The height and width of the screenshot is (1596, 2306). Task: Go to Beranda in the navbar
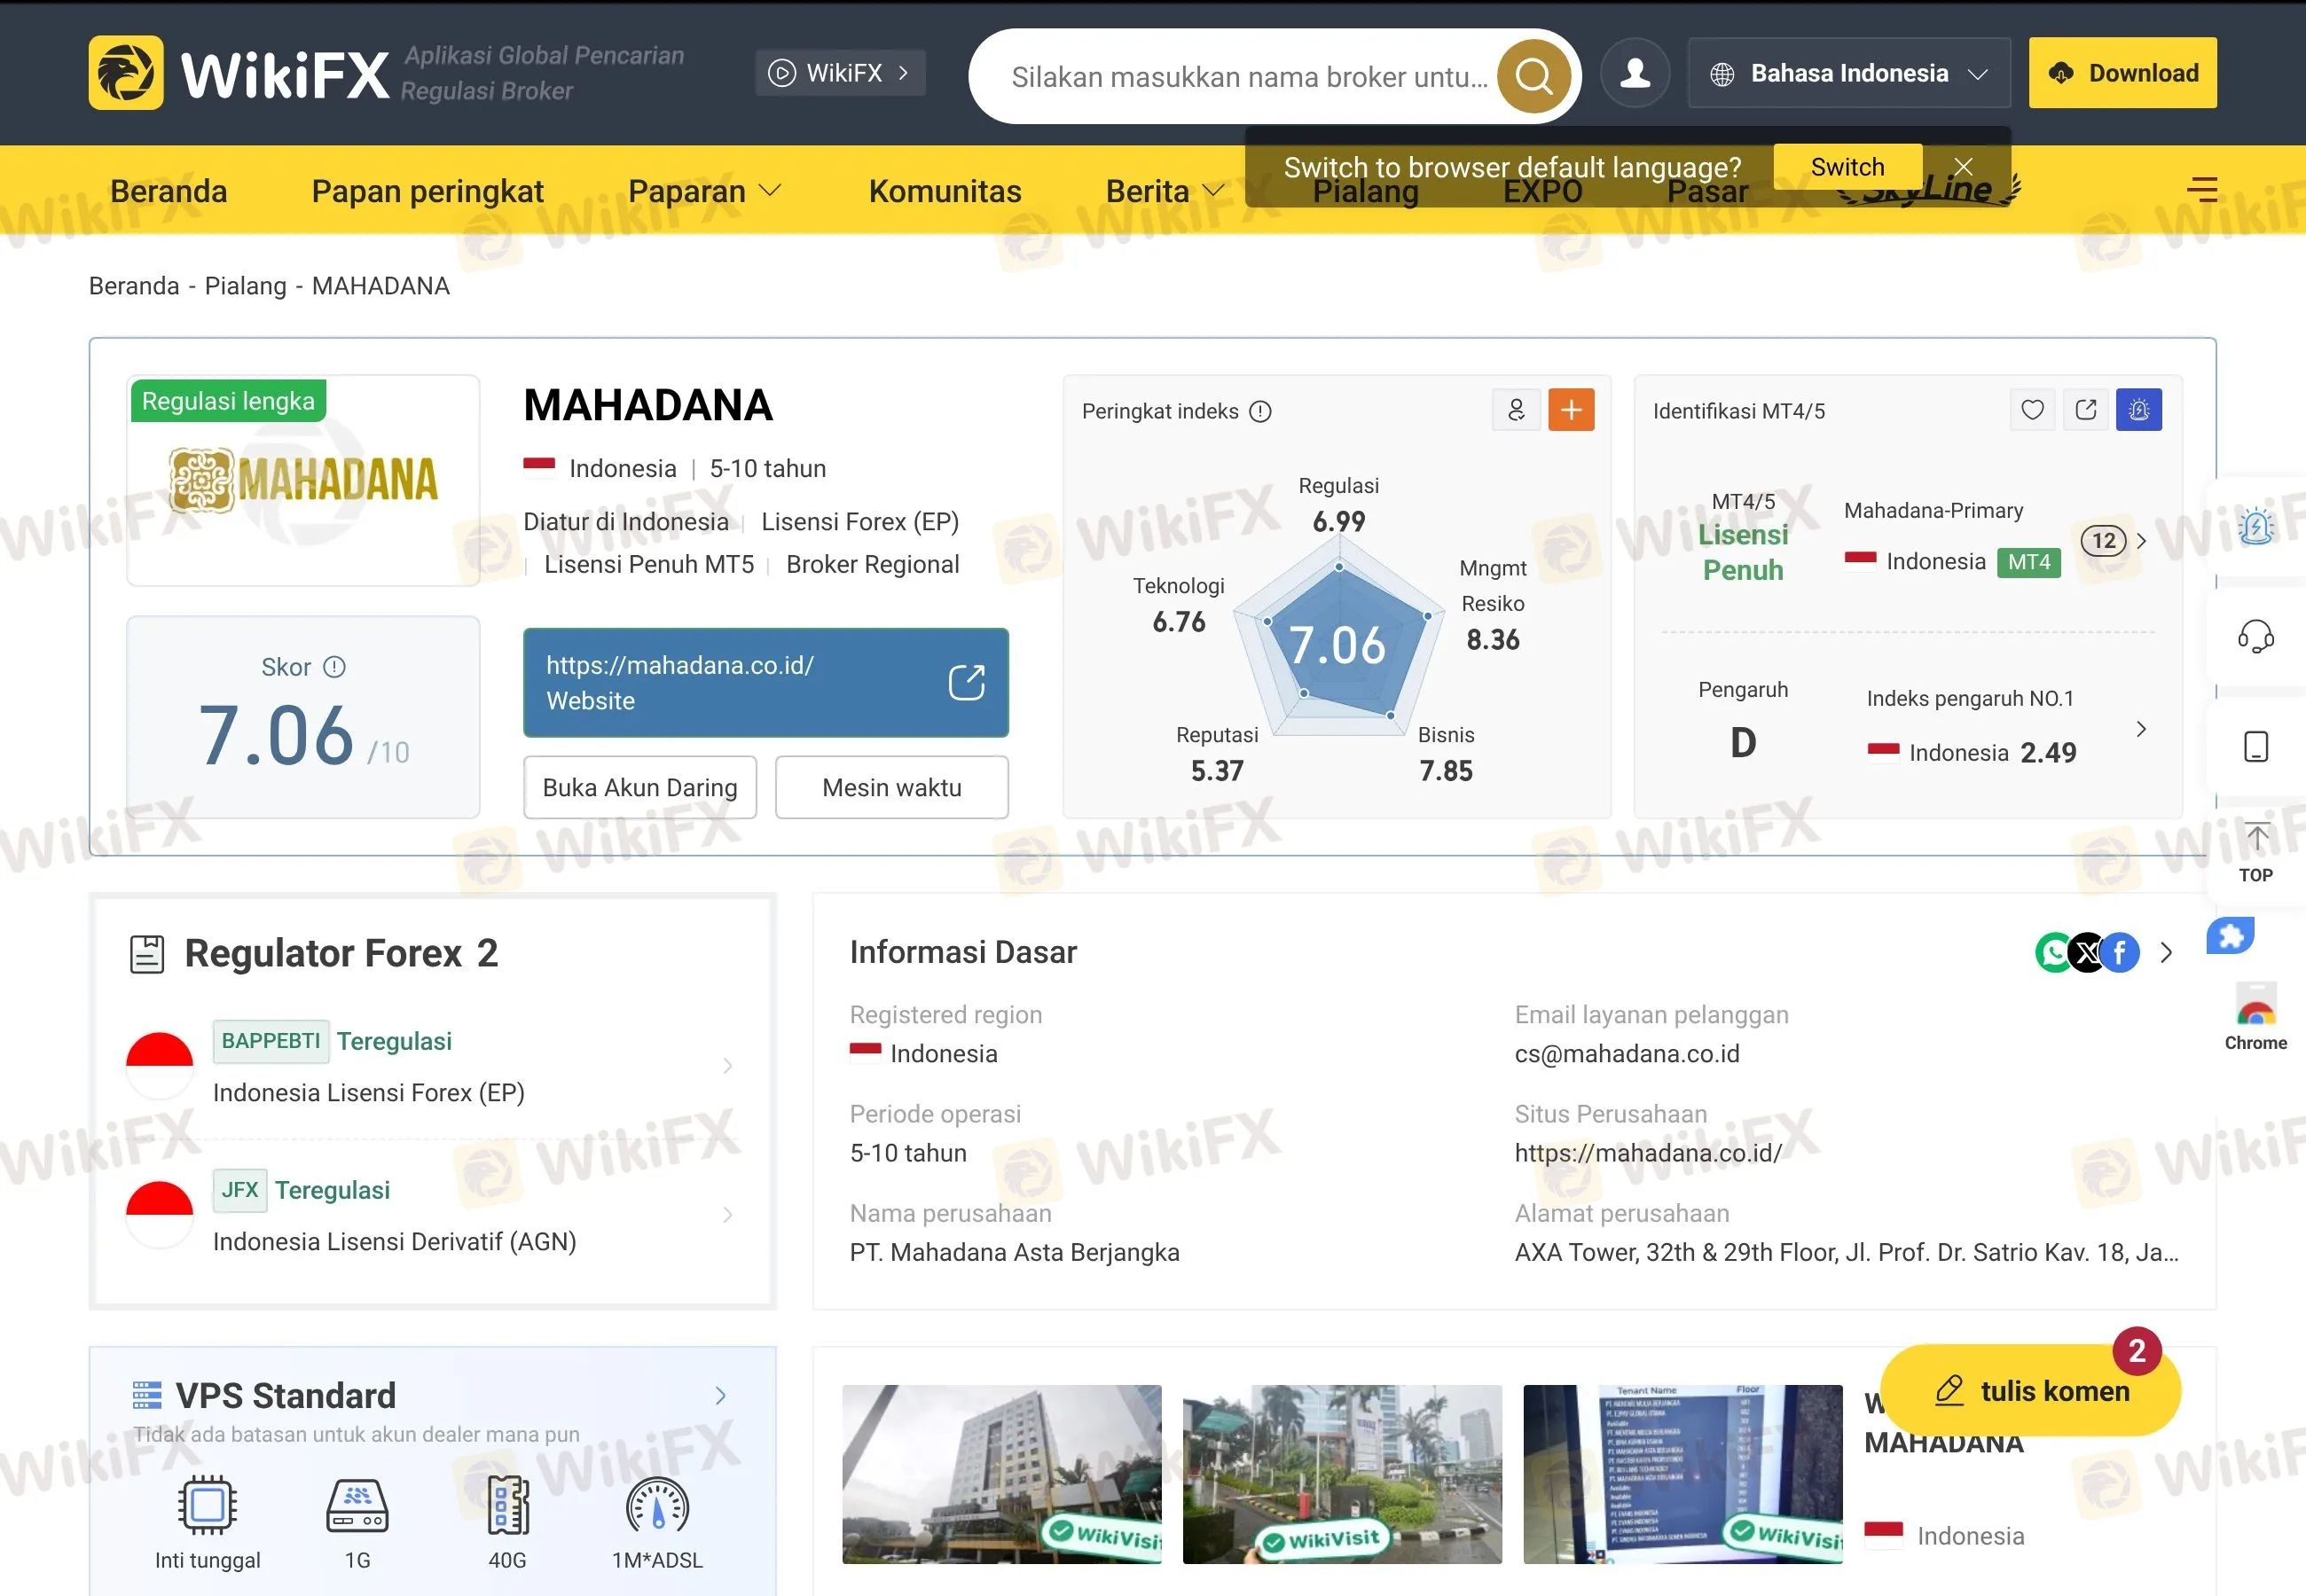168,191
